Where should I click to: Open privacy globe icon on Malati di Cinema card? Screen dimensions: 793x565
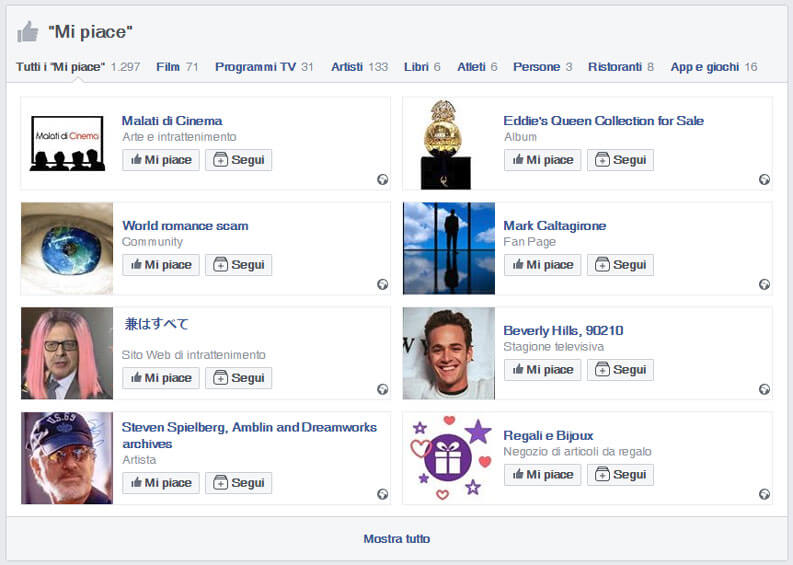(383, 179)
